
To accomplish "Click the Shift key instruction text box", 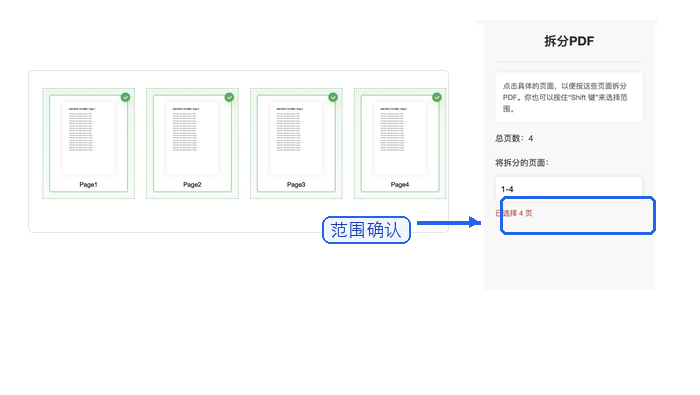I will coord(569,97).
